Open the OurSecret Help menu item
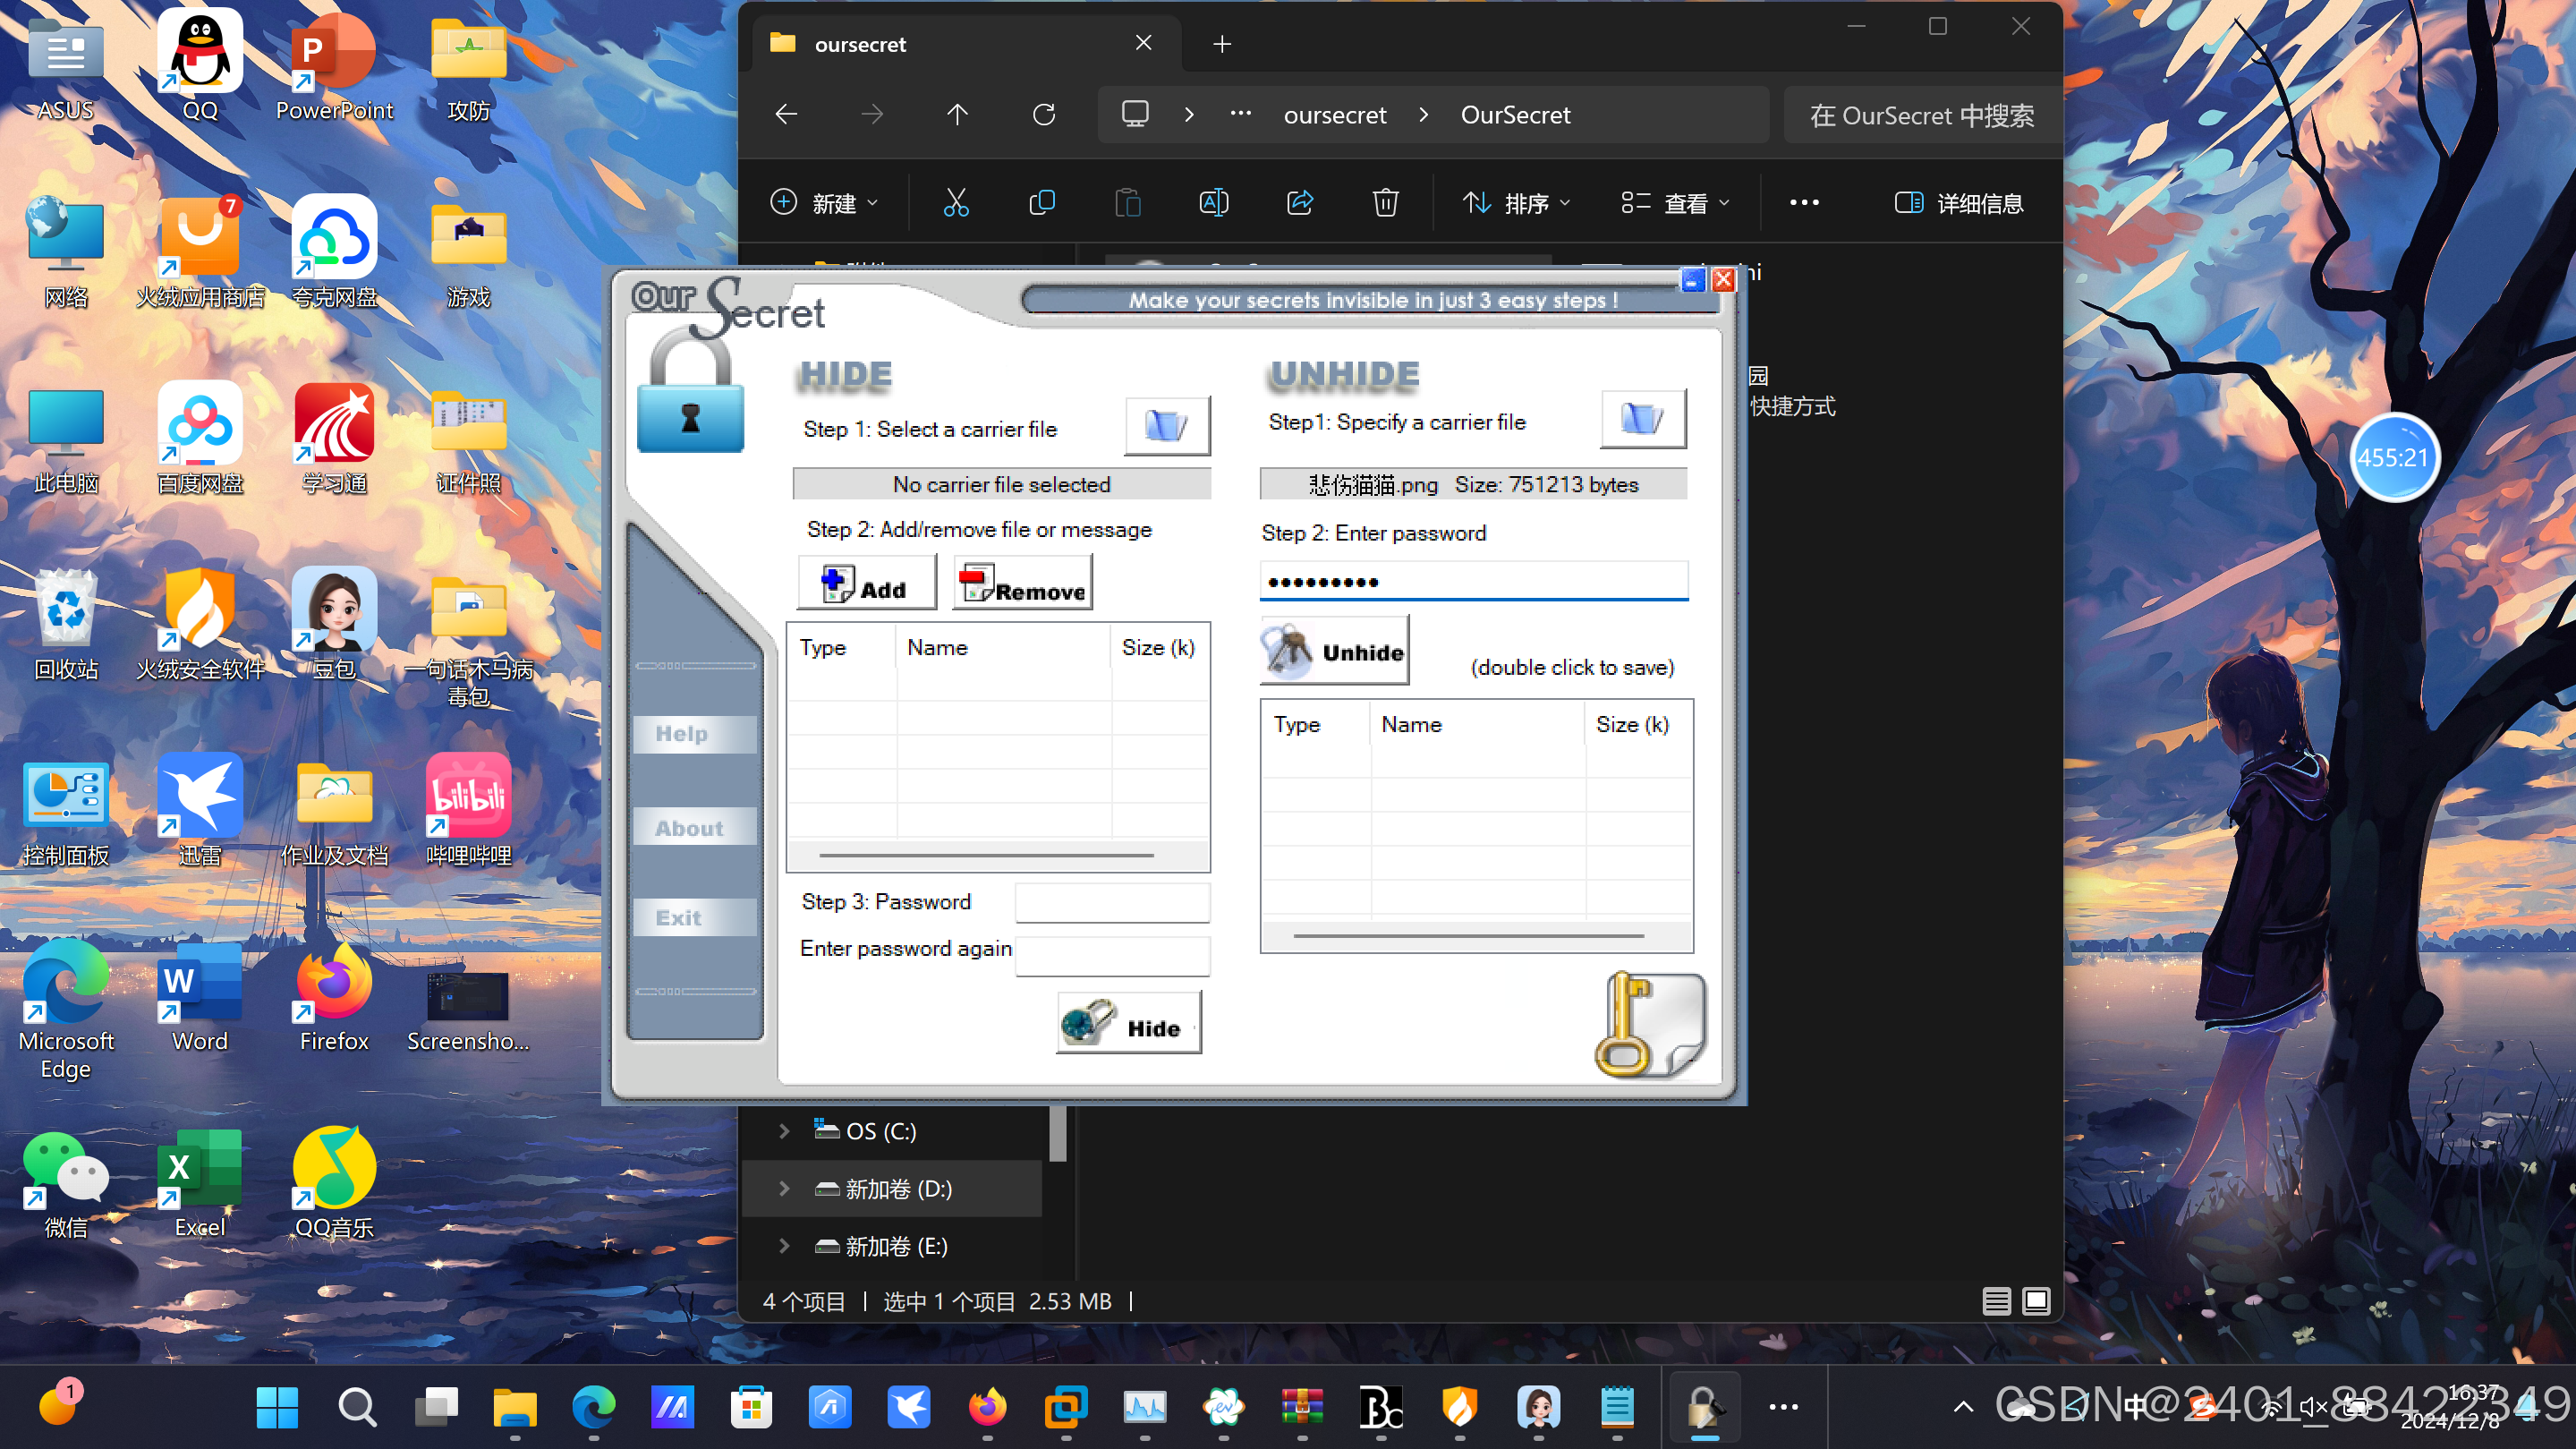2576x1449 pixels. point(694,734)
